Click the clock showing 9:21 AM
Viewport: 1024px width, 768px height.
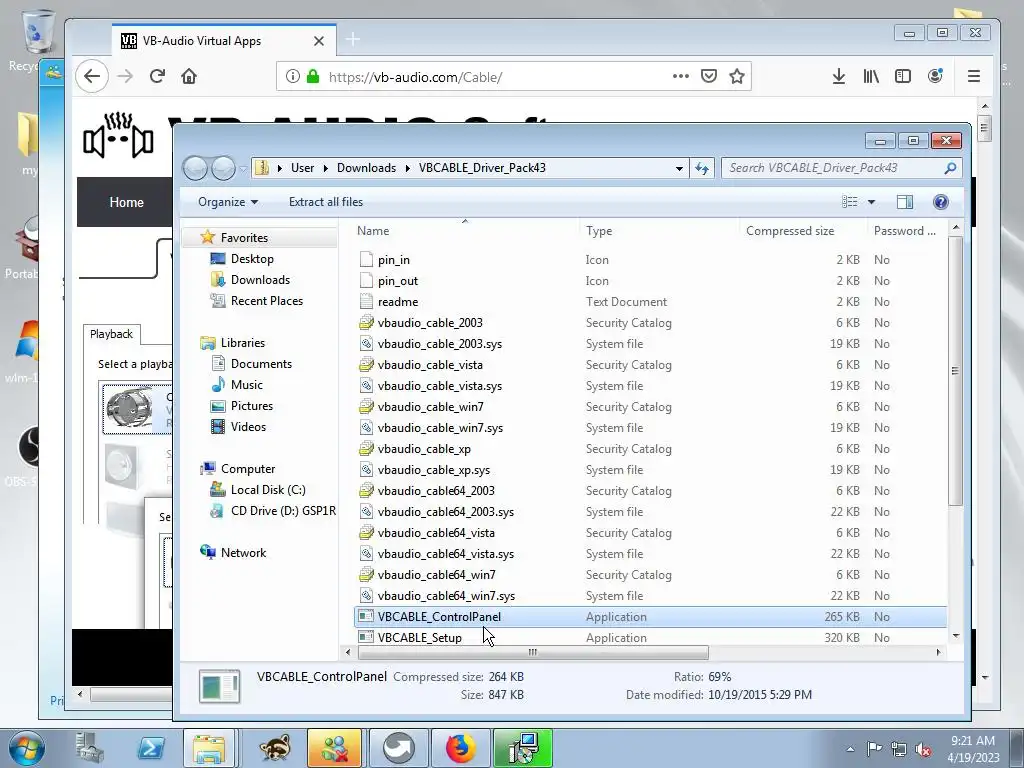coord(973,741)
